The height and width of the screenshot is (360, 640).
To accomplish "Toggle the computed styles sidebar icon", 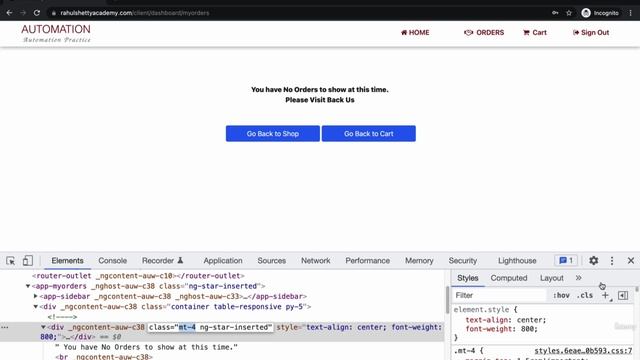I will (623, 295).
